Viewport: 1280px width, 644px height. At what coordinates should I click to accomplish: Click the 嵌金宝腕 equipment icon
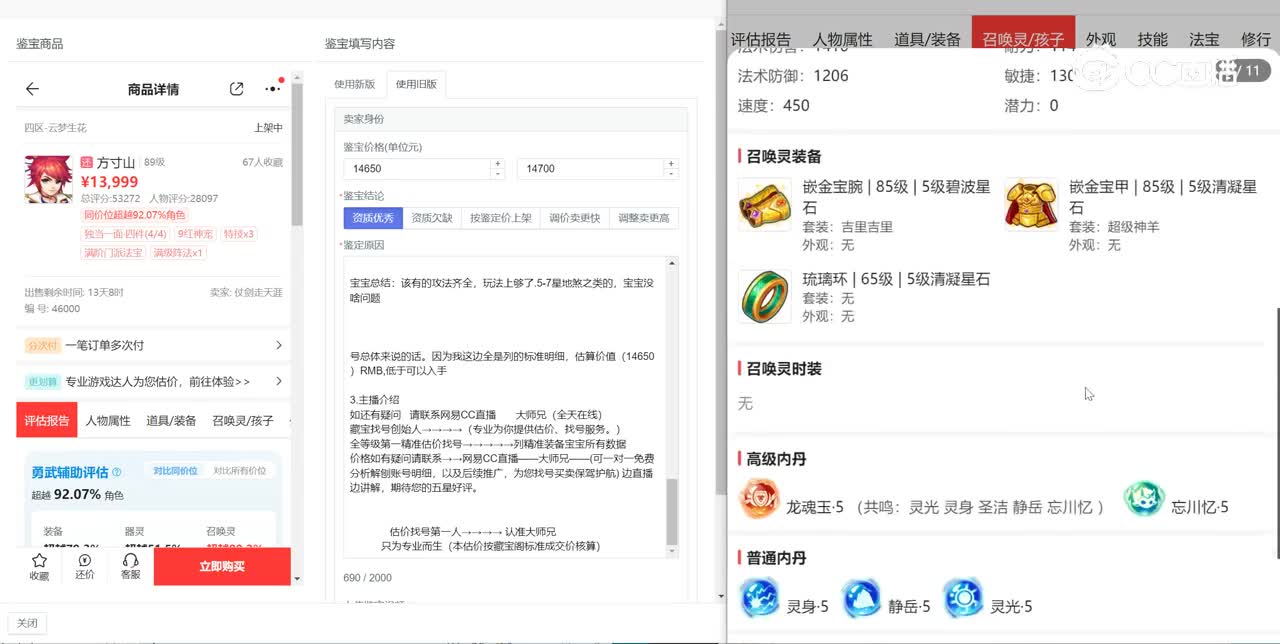pos(764,205)
